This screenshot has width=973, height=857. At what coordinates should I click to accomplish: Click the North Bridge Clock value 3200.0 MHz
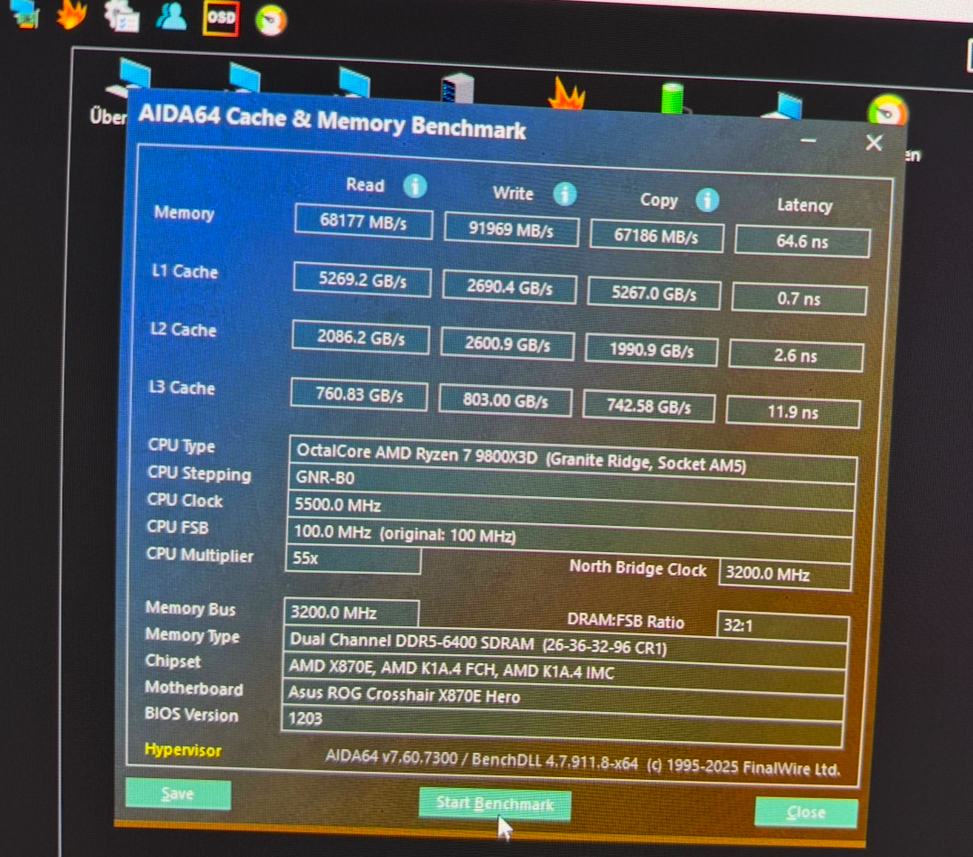point(785,575)
